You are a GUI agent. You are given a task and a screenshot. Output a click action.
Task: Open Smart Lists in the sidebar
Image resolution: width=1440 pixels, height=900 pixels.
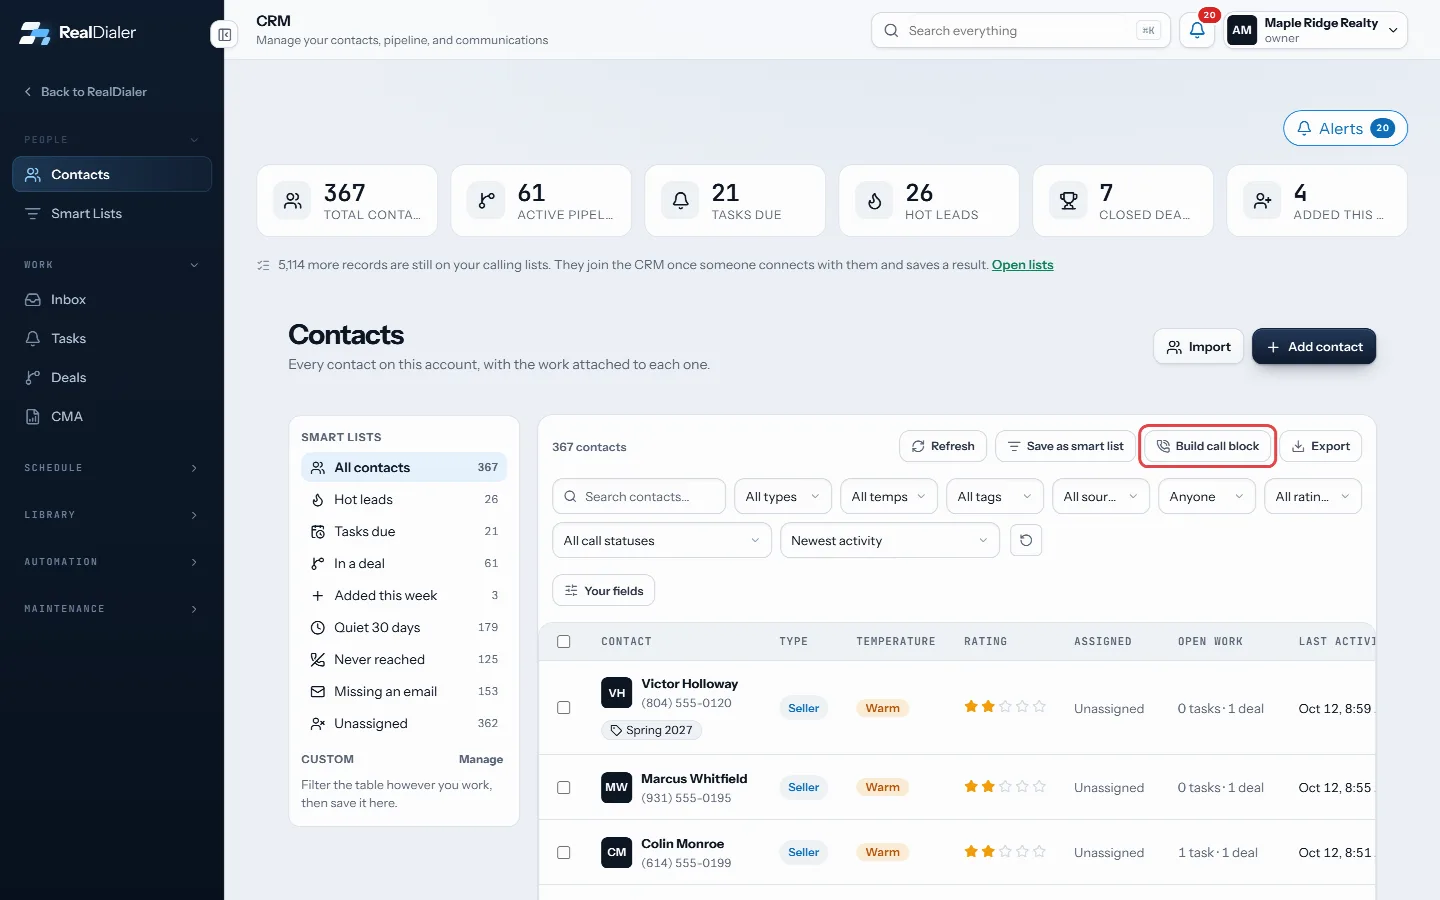(x=112, y=213)
